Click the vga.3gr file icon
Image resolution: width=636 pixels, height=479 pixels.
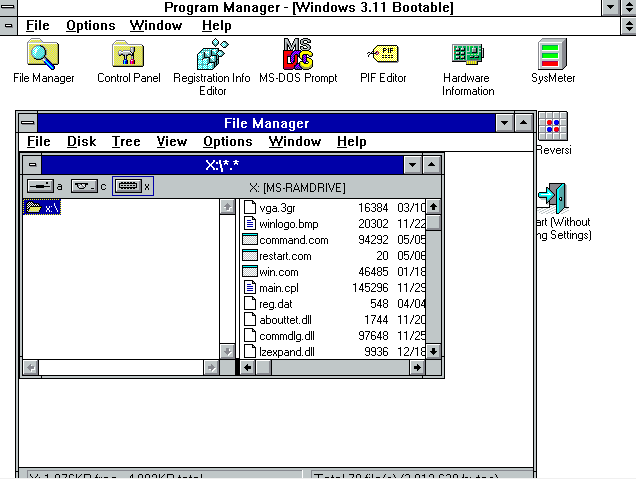coord(250,207)
